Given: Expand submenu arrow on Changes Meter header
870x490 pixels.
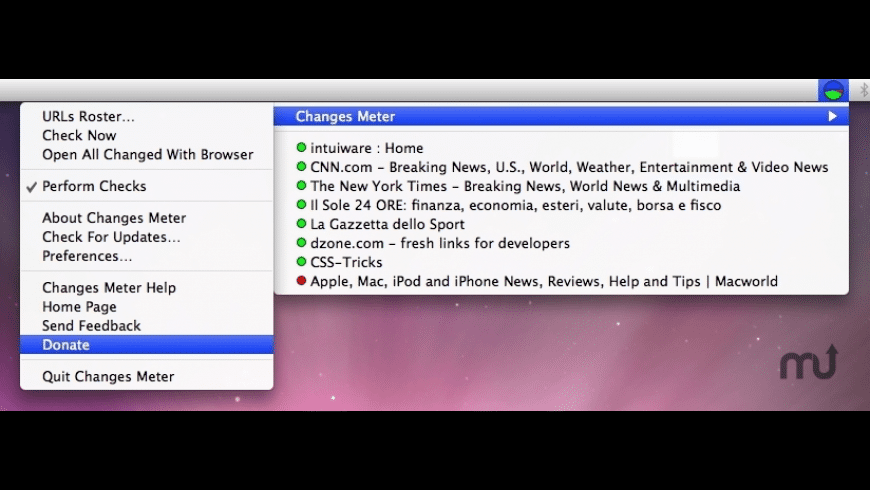Looking at the screenshot, I should click(x=832, y=116).
